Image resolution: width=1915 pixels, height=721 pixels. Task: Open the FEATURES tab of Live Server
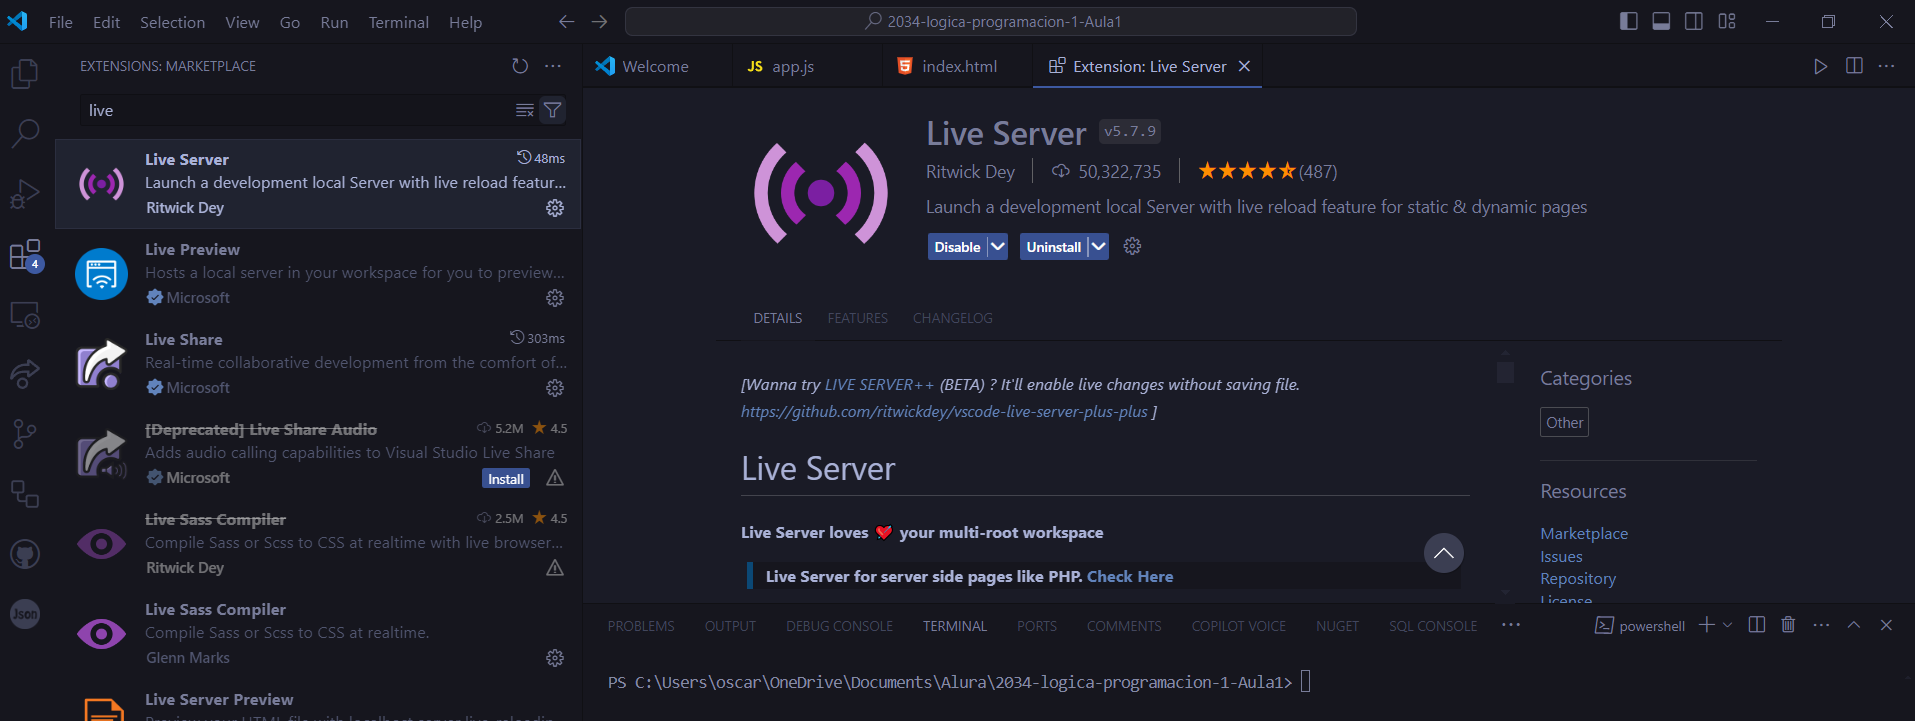click(x=857, y=318)
